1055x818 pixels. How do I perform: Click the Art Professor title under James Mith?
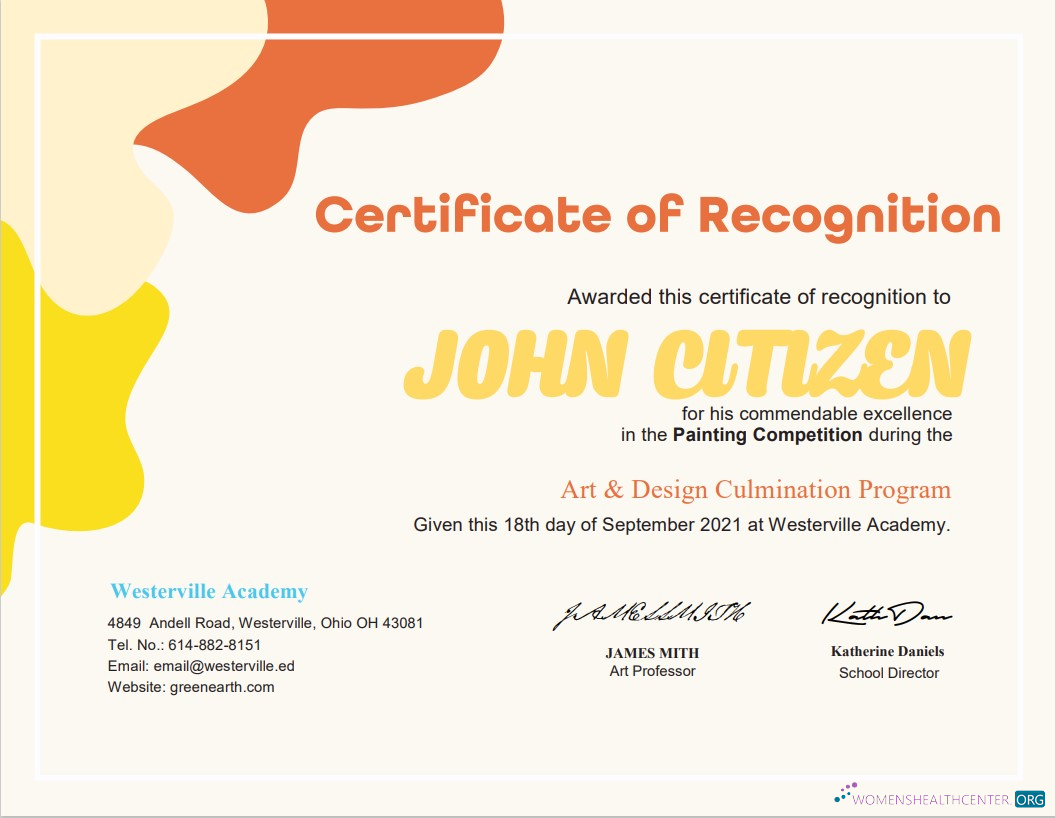click(x=654, y=671)
